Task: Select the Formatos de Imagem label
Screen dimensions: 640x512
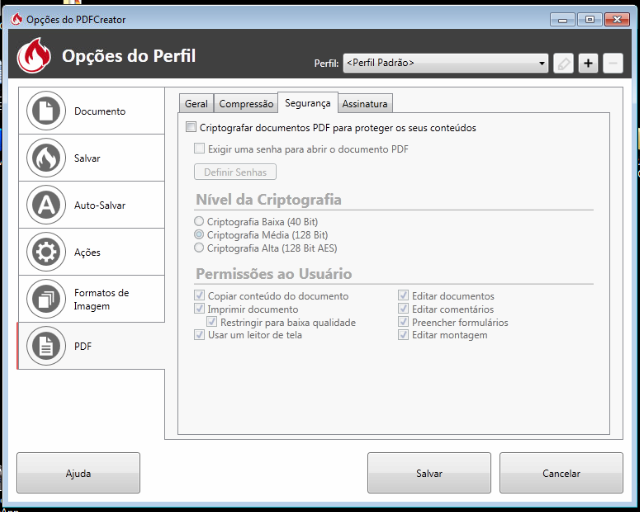Action: [101, 299]
